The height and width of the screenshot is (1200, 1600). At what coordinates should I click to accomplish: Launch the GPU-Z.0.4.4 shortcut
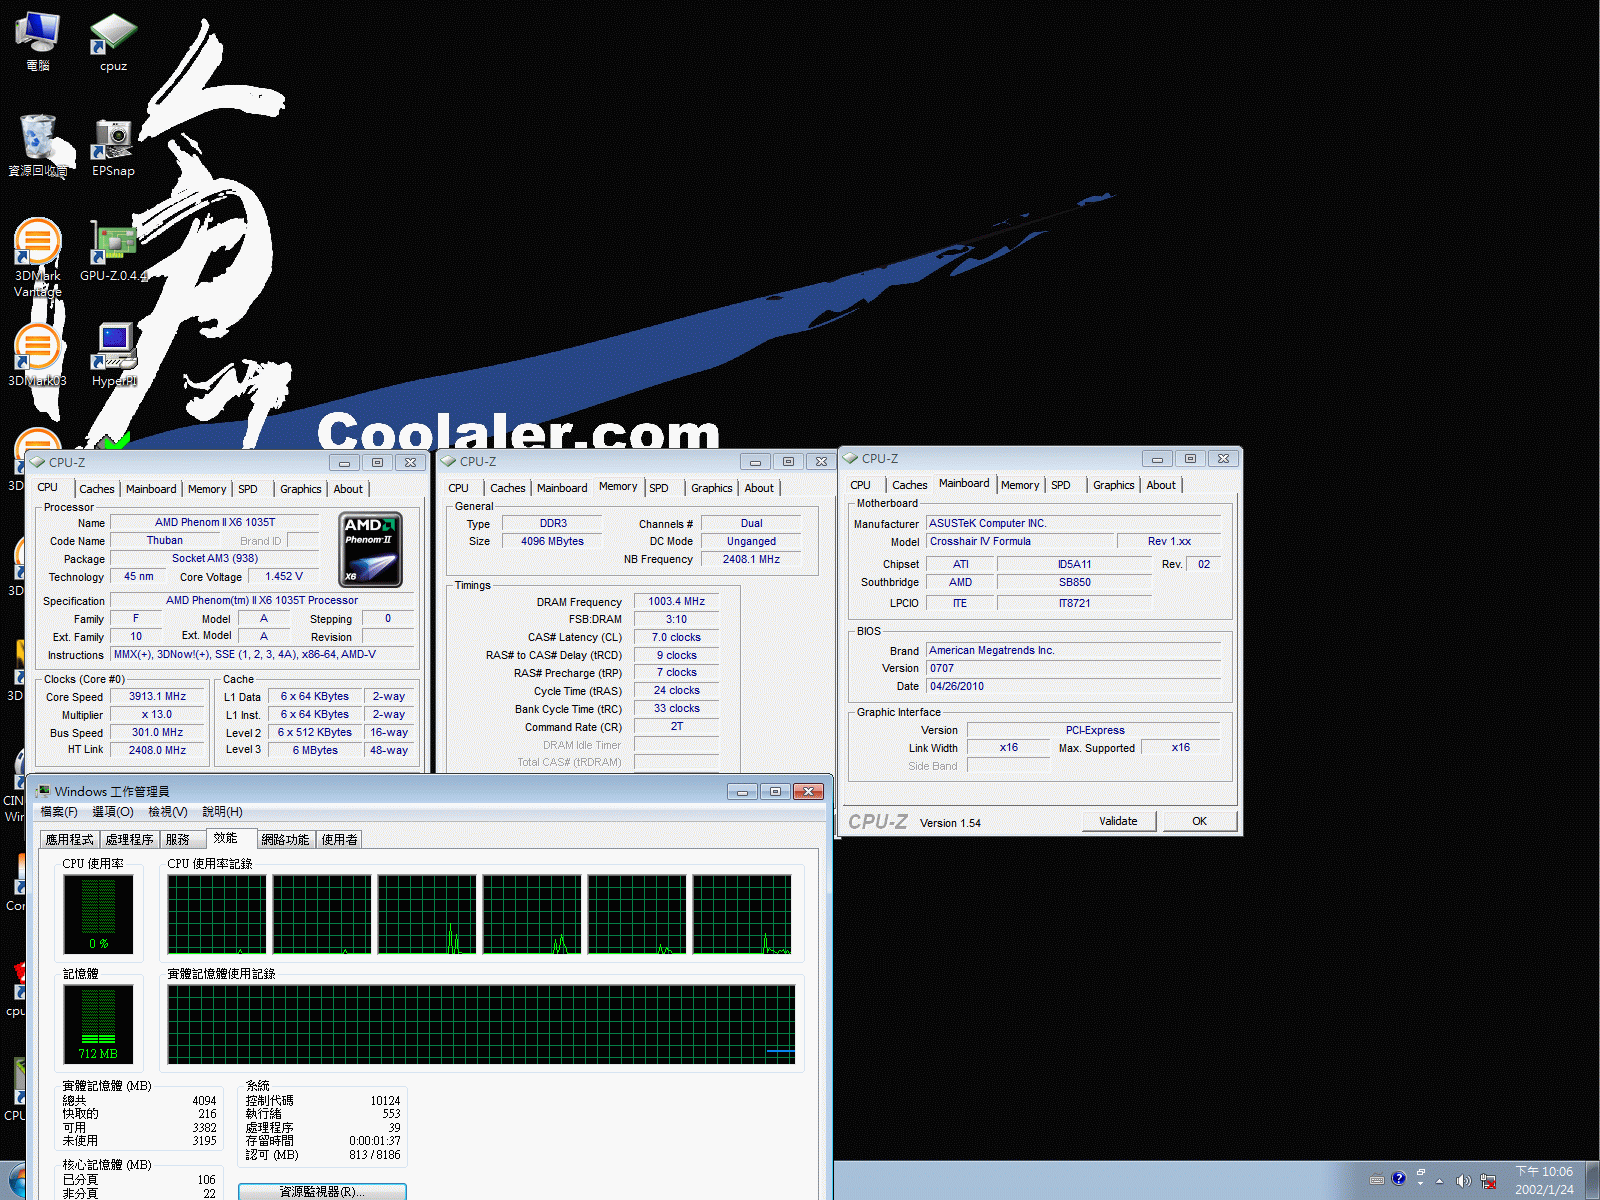click(113, 252)
